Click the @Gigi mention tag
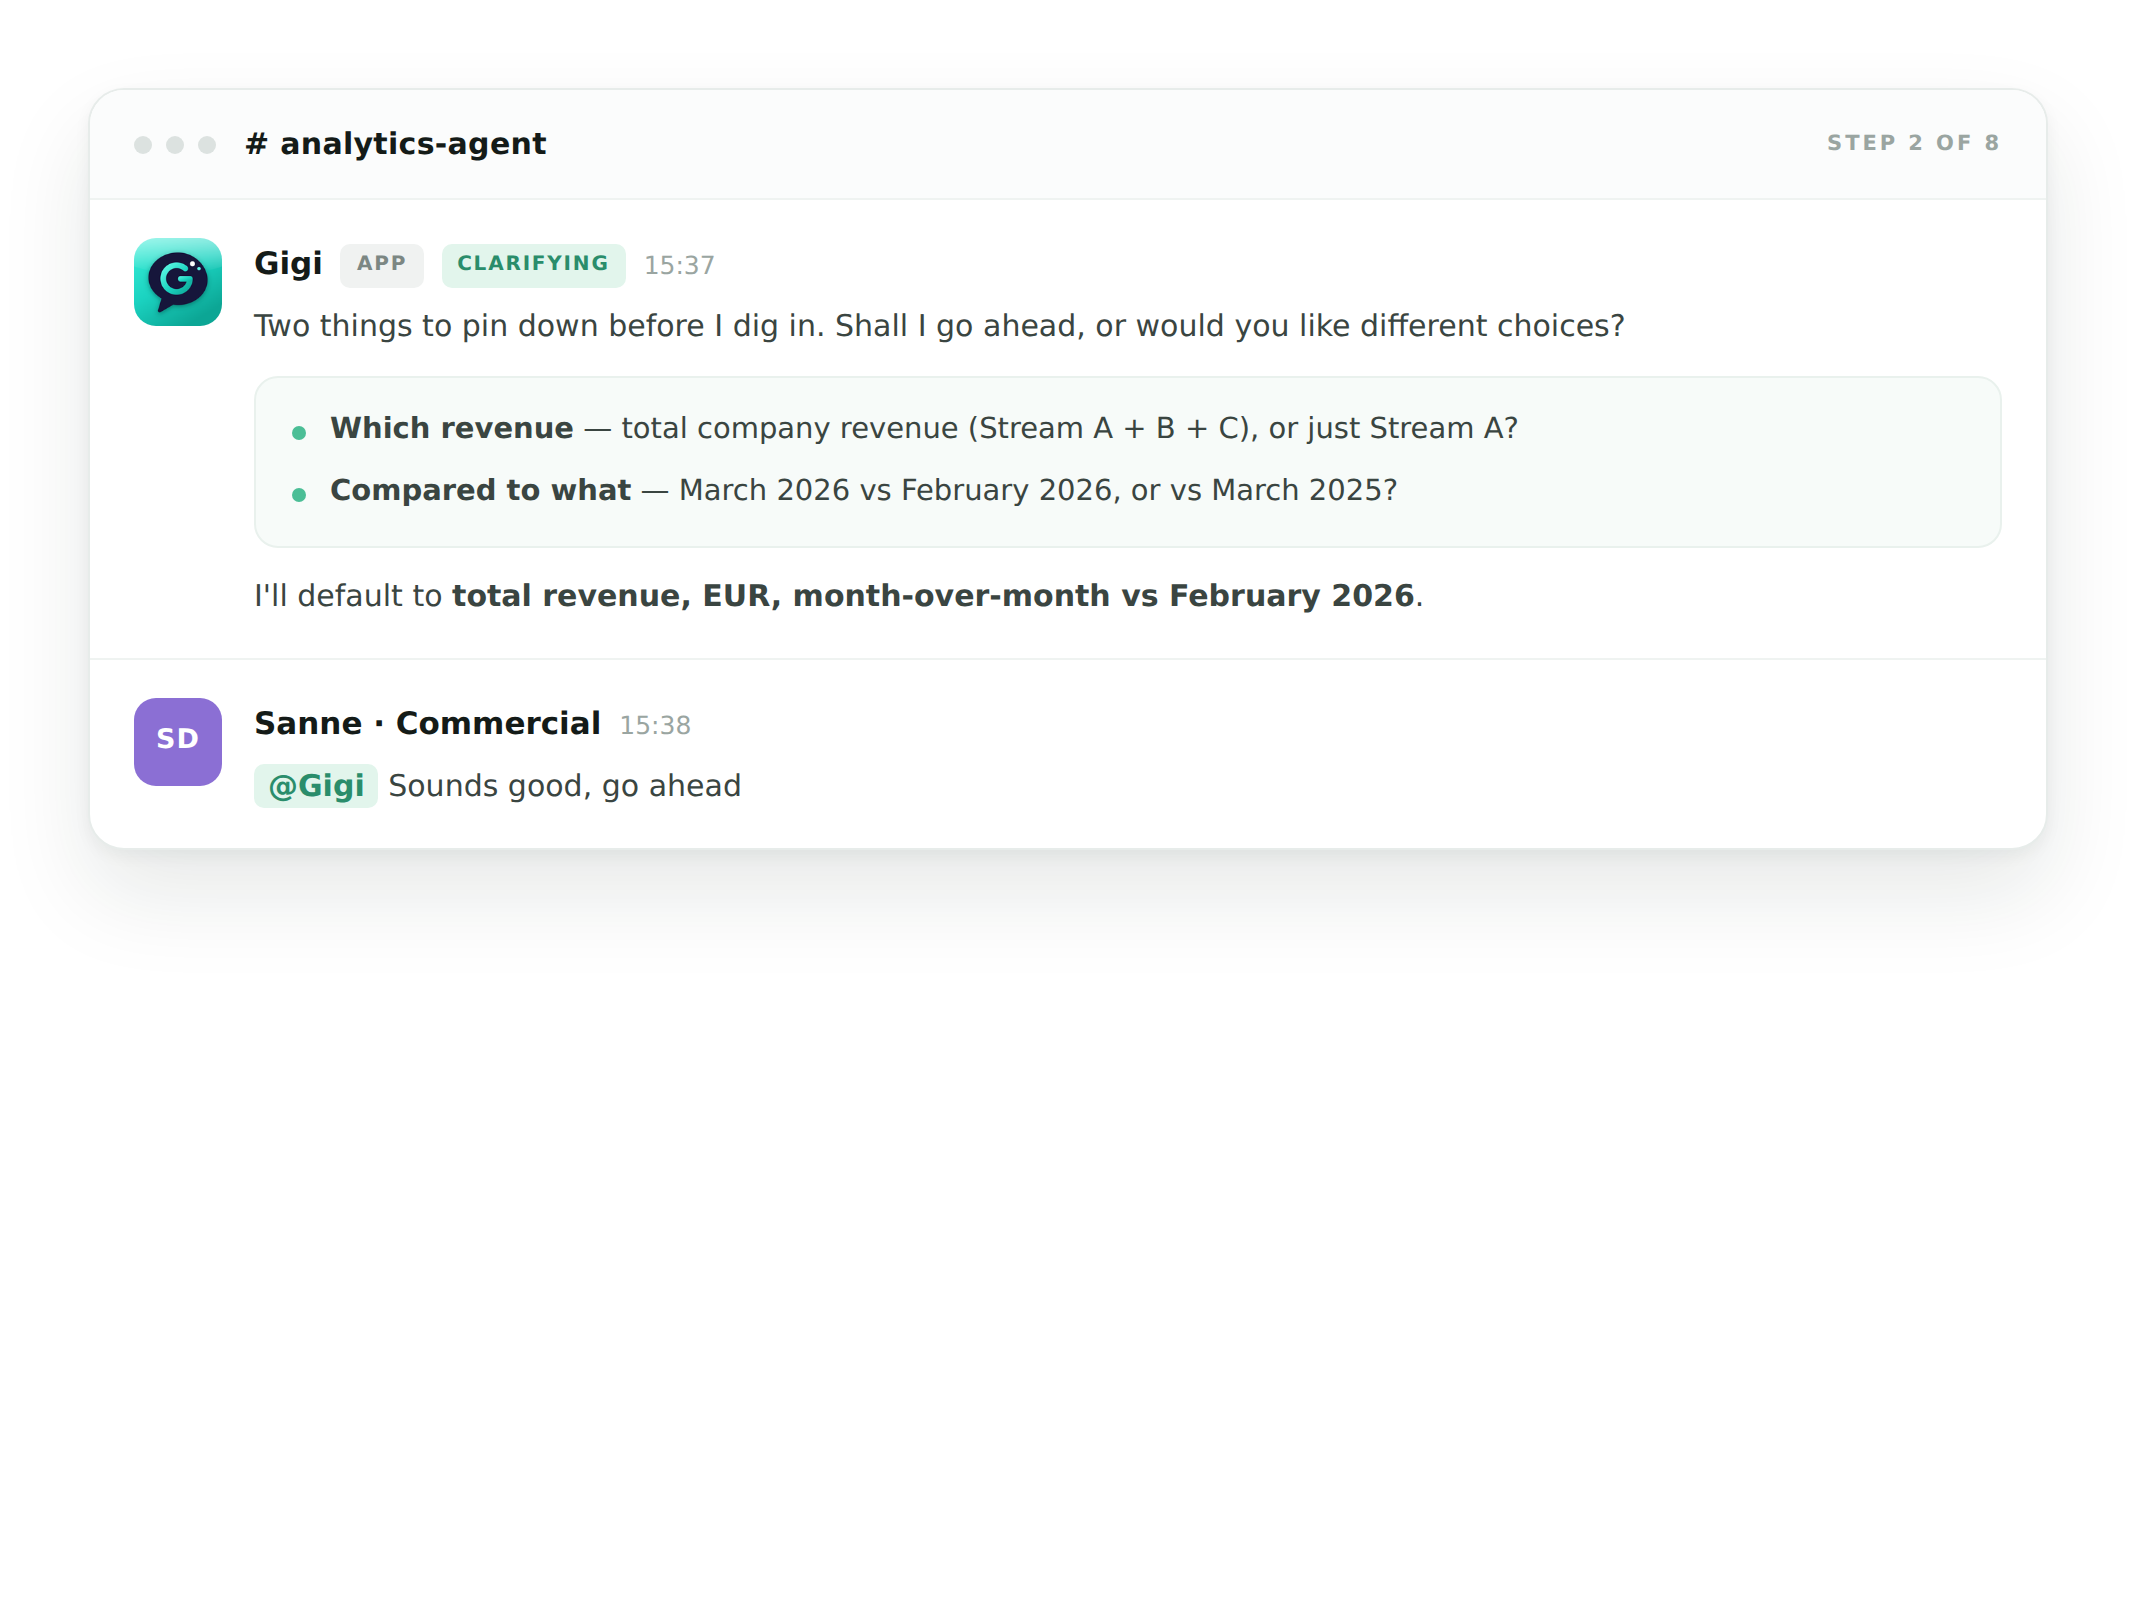 tap(316, 786)
